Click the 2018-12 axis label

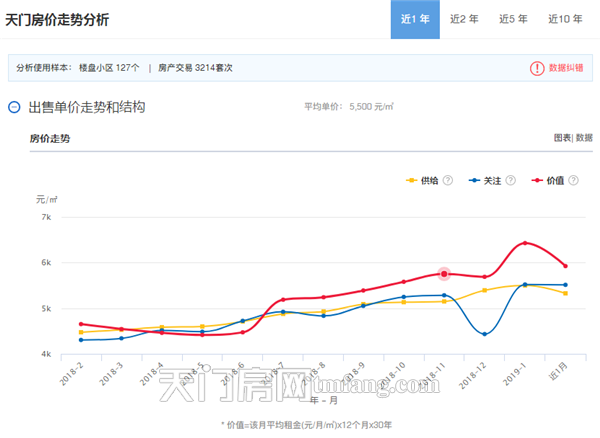(473, 375)
